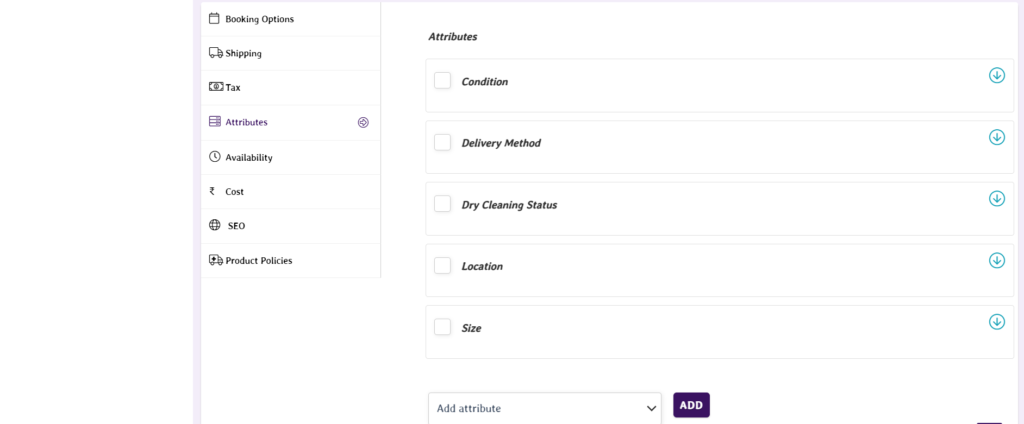Expand the Location attribute down arrow

(996, 260)
